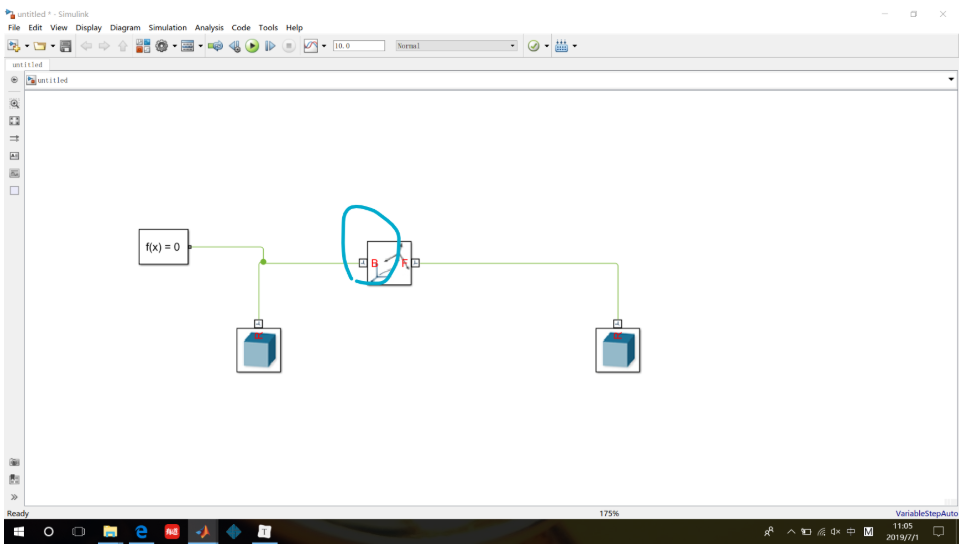Open the Code menu
This screenshot has height=544, width=977.
click(241, 27)
